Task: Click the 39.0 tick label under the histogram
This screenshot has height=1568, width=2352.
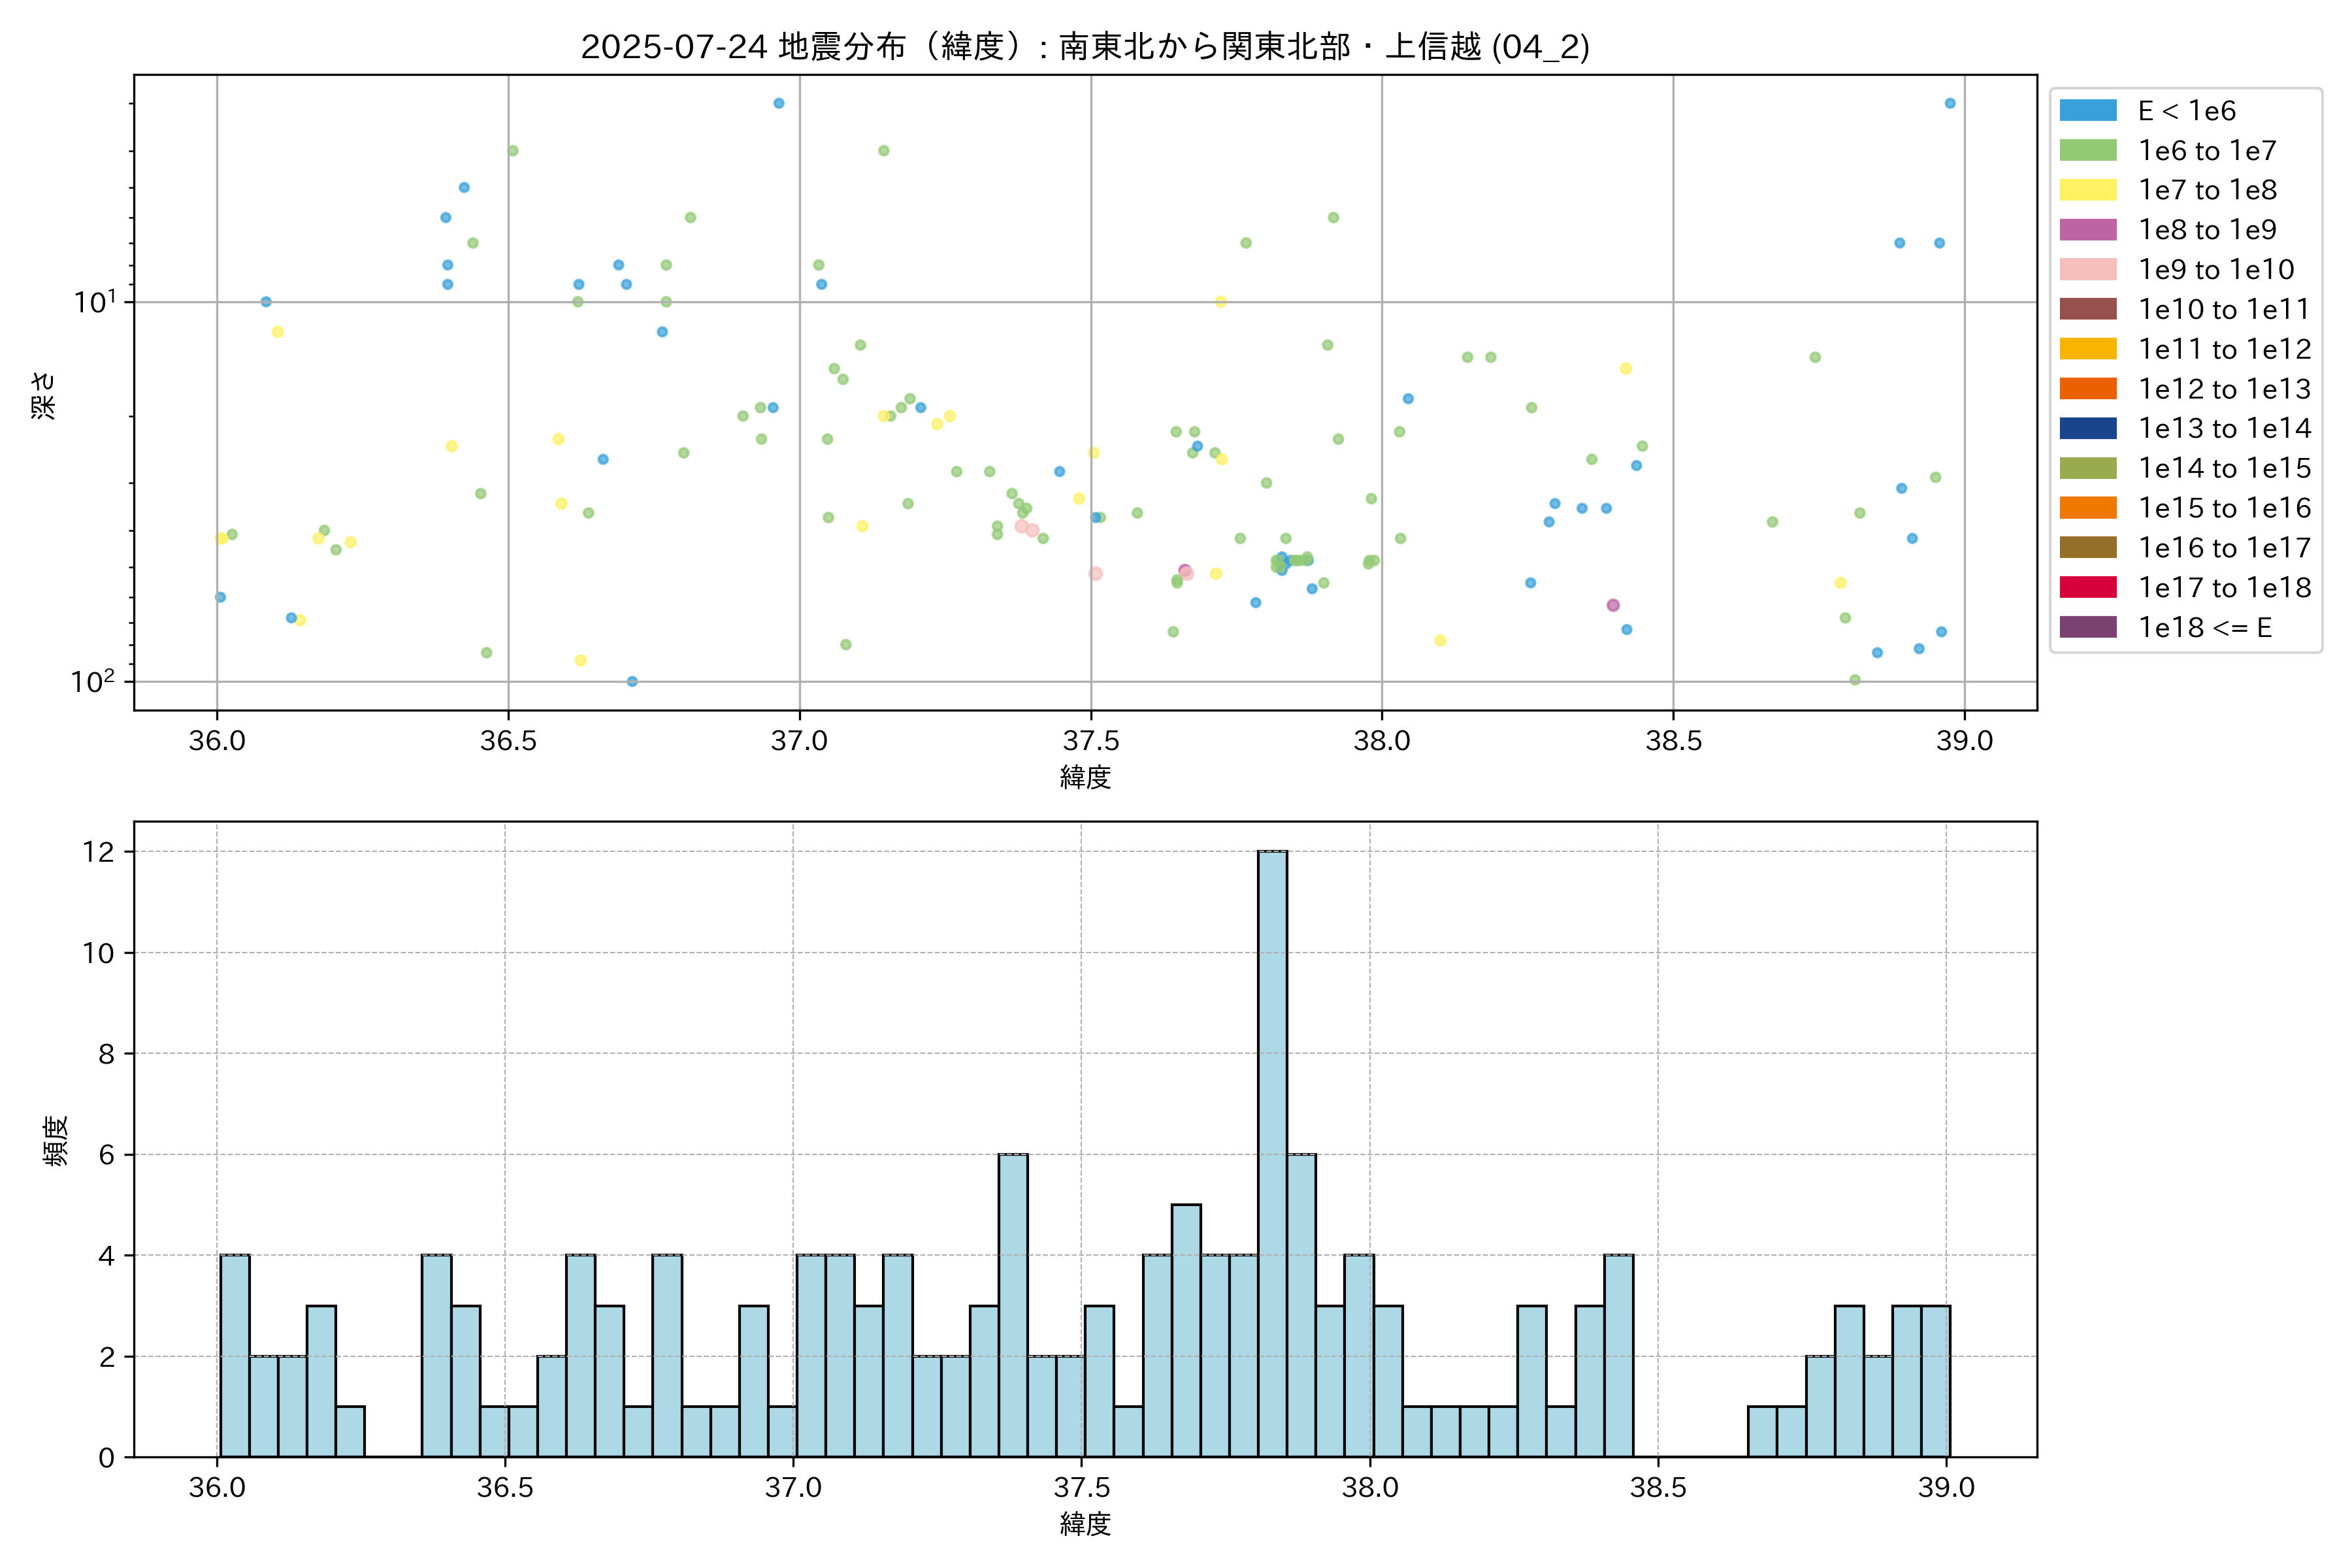Action: (x=1946, y=1488)
